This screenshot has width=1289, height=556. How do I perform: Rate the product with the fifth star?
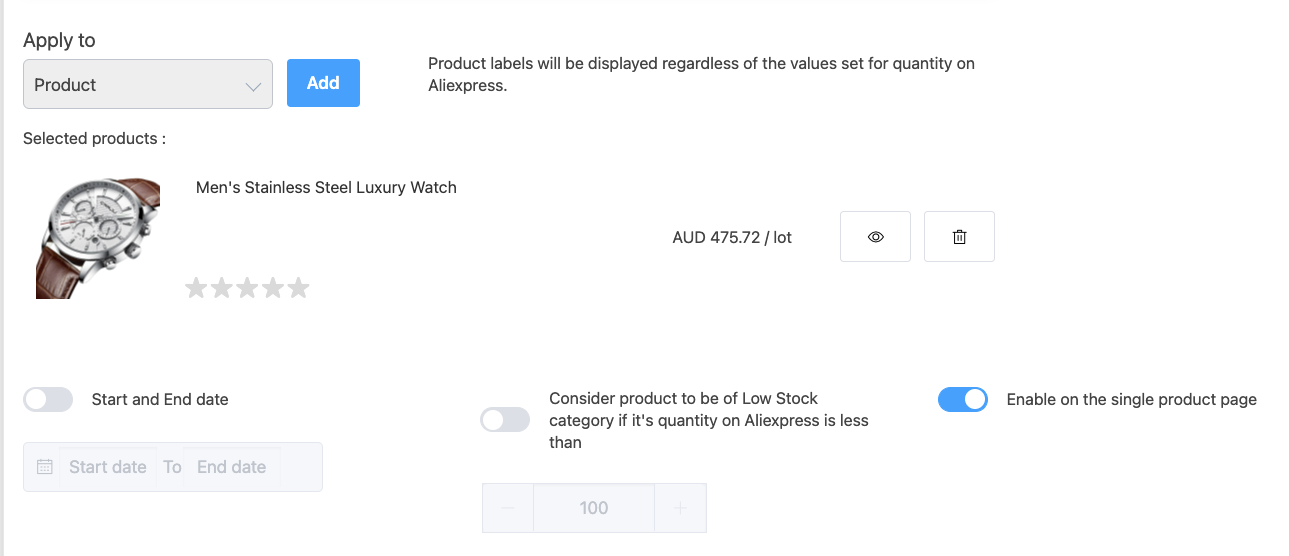click(x=298, y=289)
